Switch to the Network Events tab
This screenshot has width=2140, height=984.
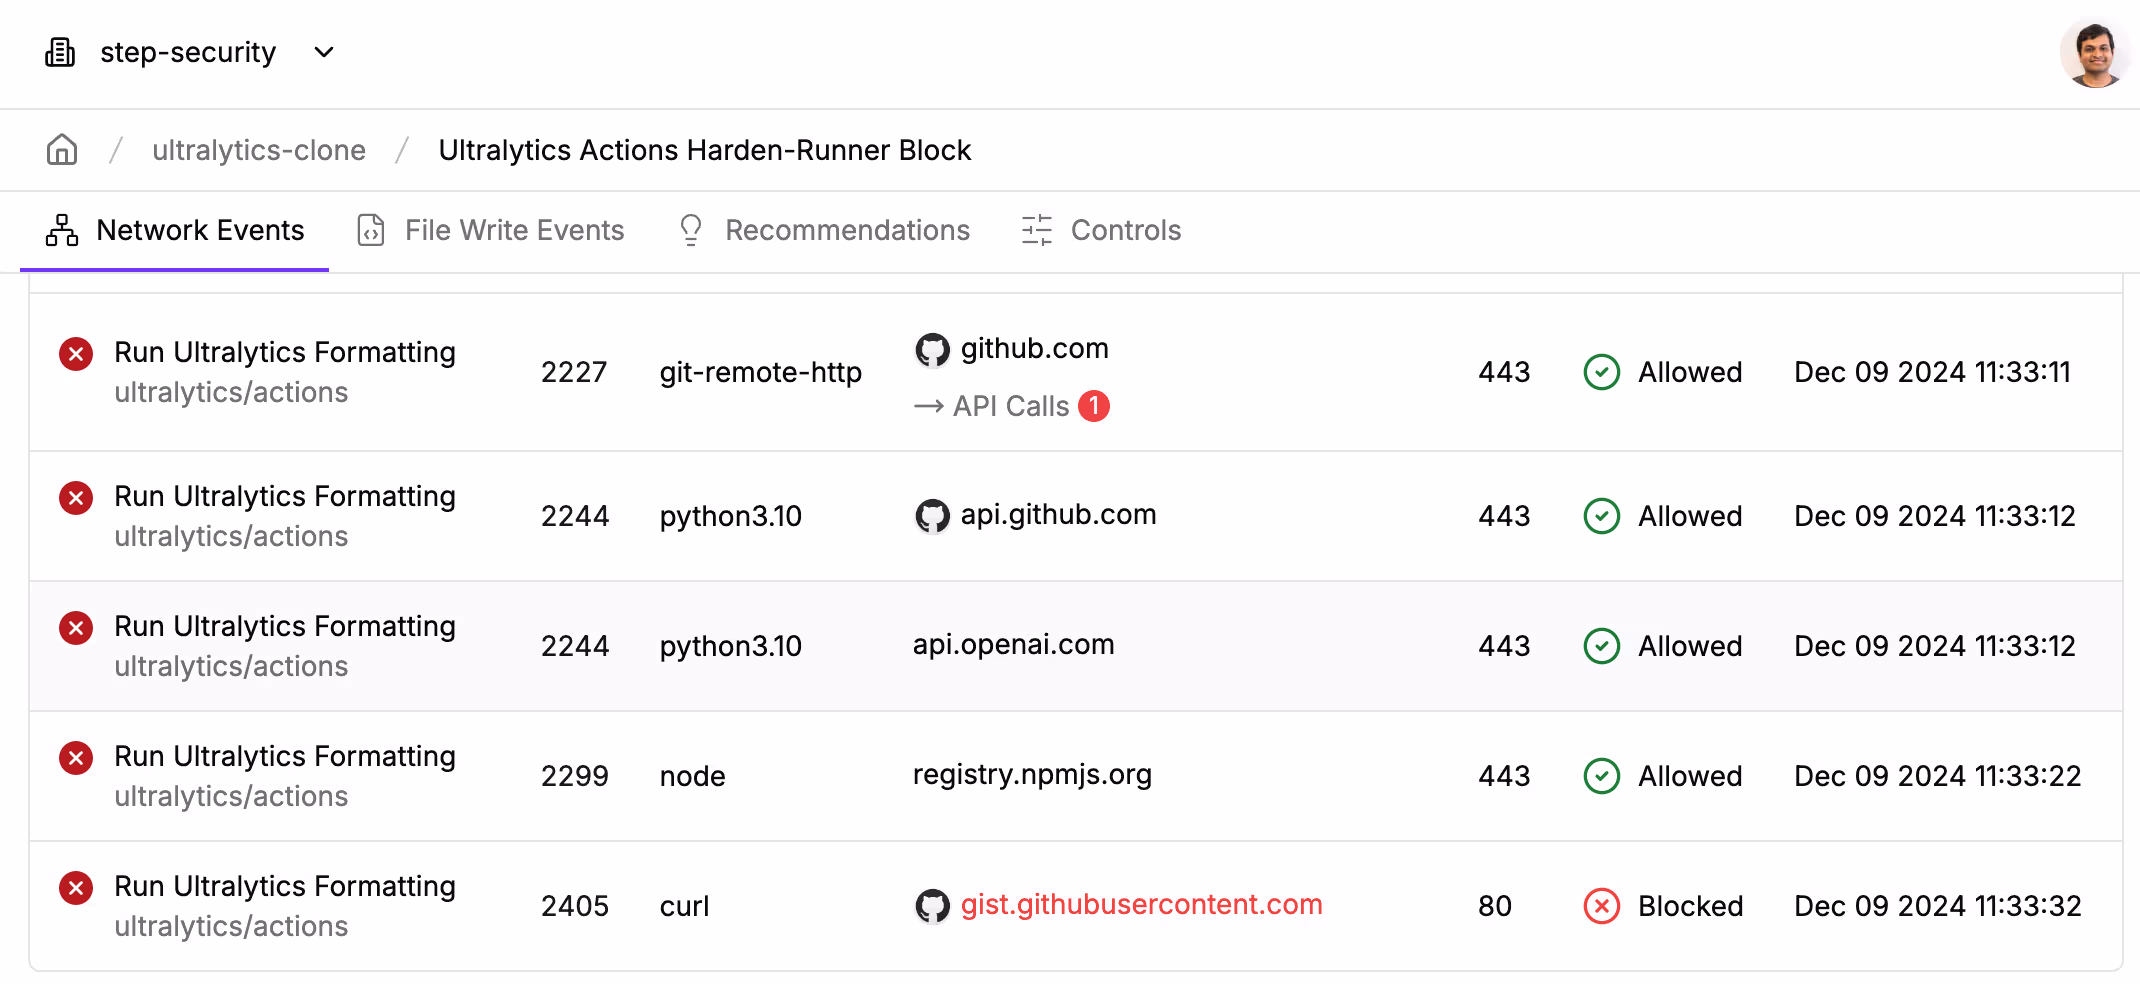175,230
